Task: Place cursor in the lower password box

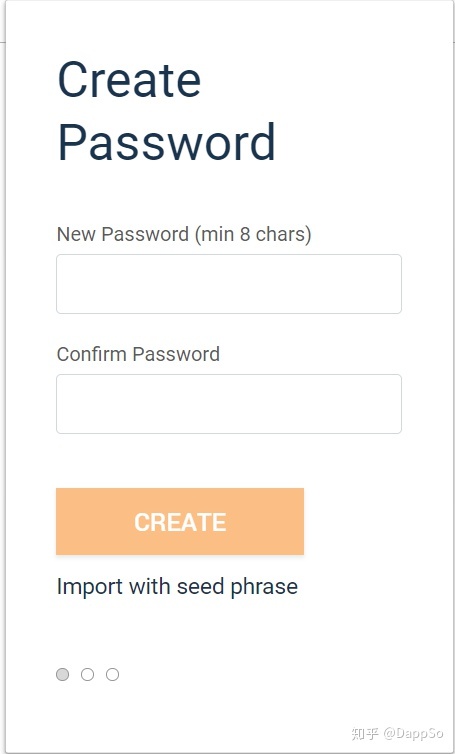Action: (229, 404)
